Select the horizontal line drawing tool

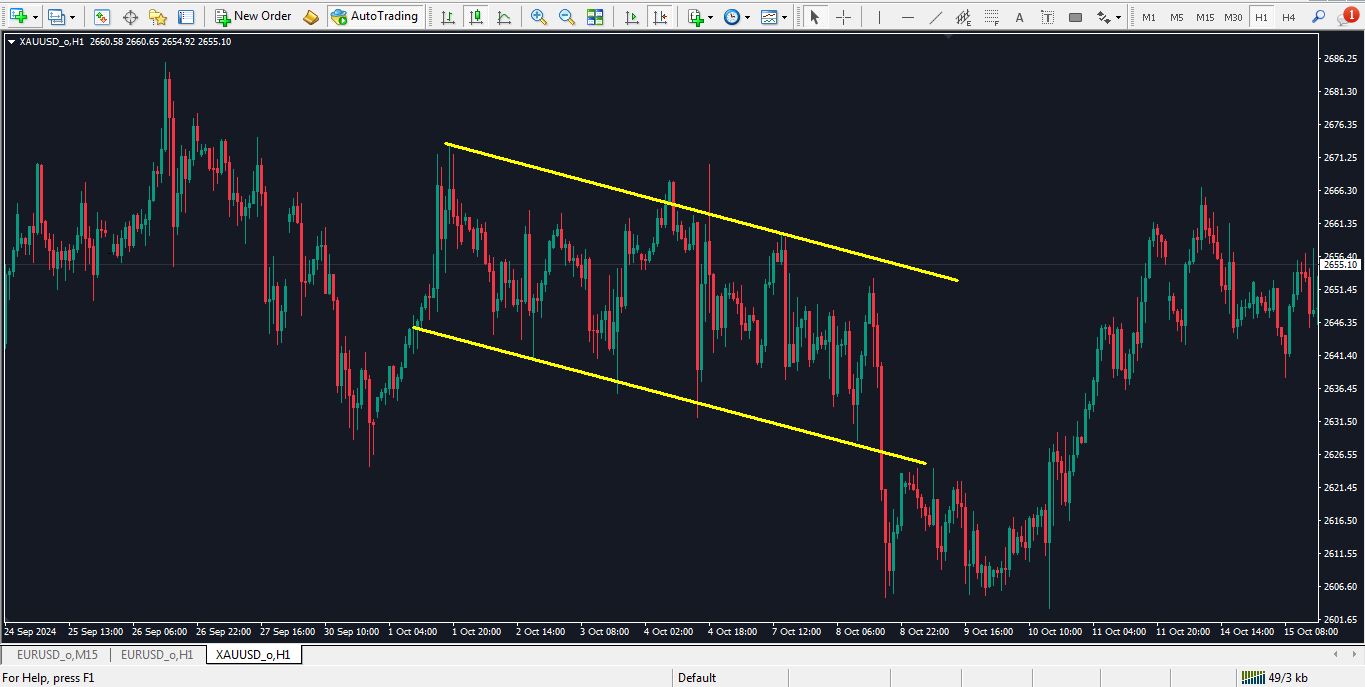[907, 17]
